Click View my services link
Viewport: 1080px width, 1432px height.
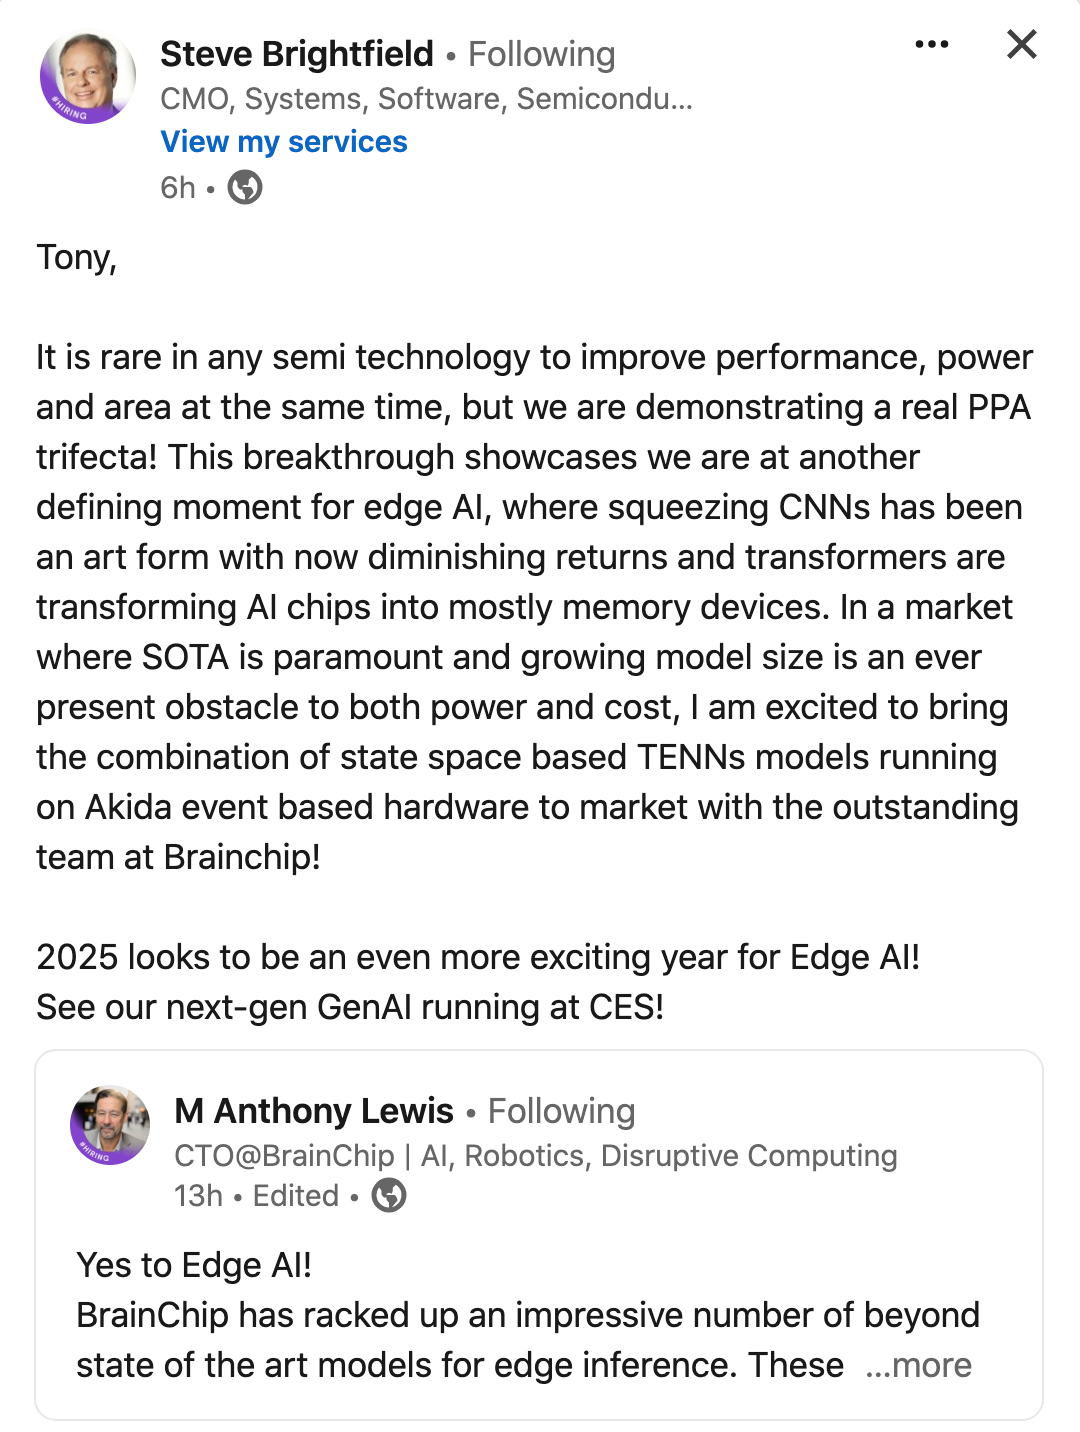click(284, 142)
